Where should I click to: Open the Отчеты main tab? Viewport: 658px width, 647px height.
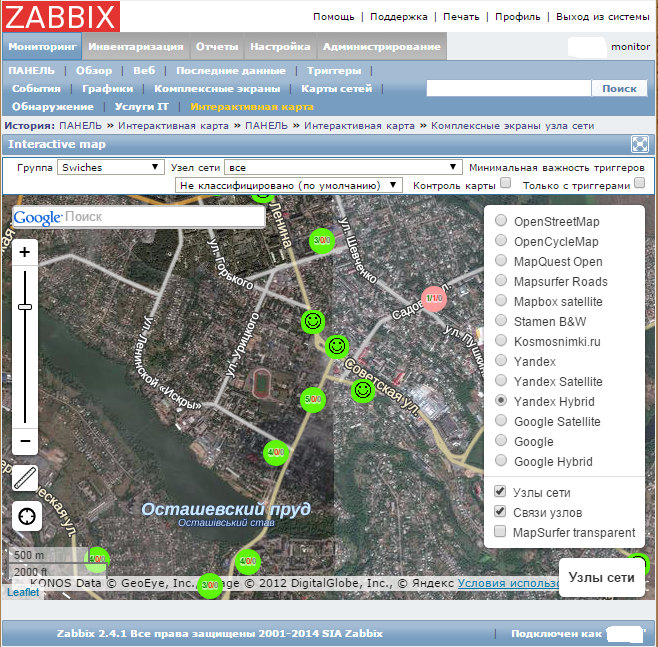tap(217, 47)
